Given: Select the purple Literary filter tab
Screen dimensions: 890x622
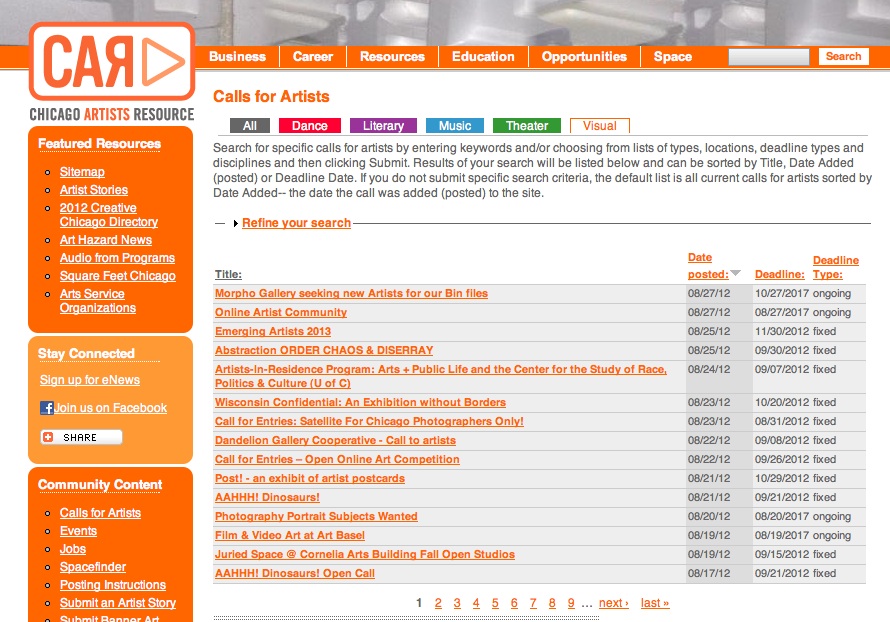Looking at the screenshot, I should tap(383, 126).
